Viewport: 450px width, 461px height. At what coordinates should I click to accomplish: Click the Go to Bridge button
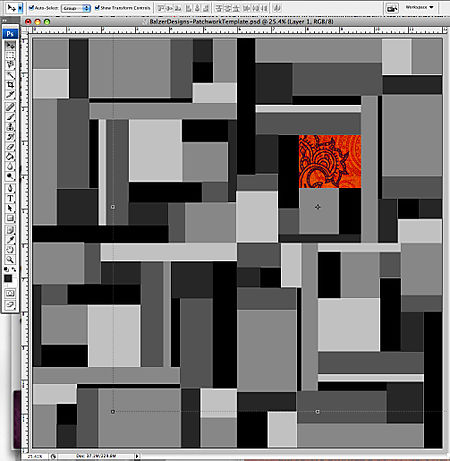pos(392,8)
